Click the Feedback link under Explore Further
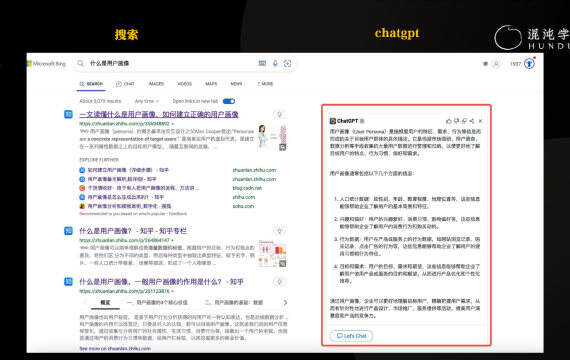Viewport: 570px width, 360px height. 178,214
